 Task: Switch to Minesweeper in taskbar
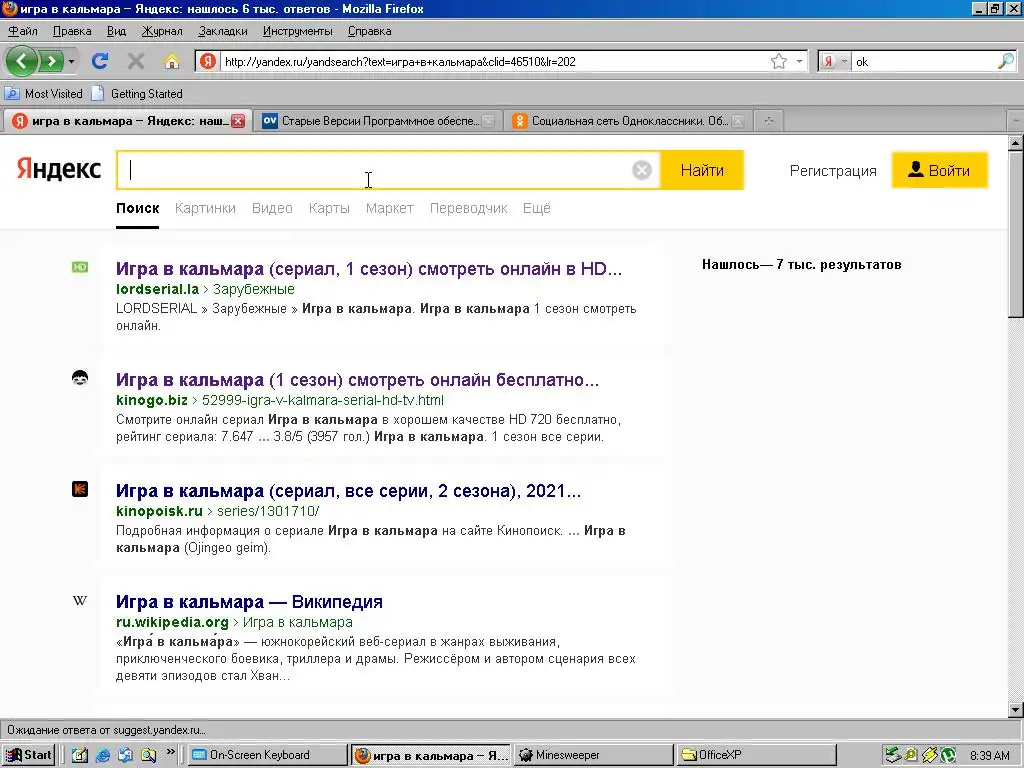(593, 755)
